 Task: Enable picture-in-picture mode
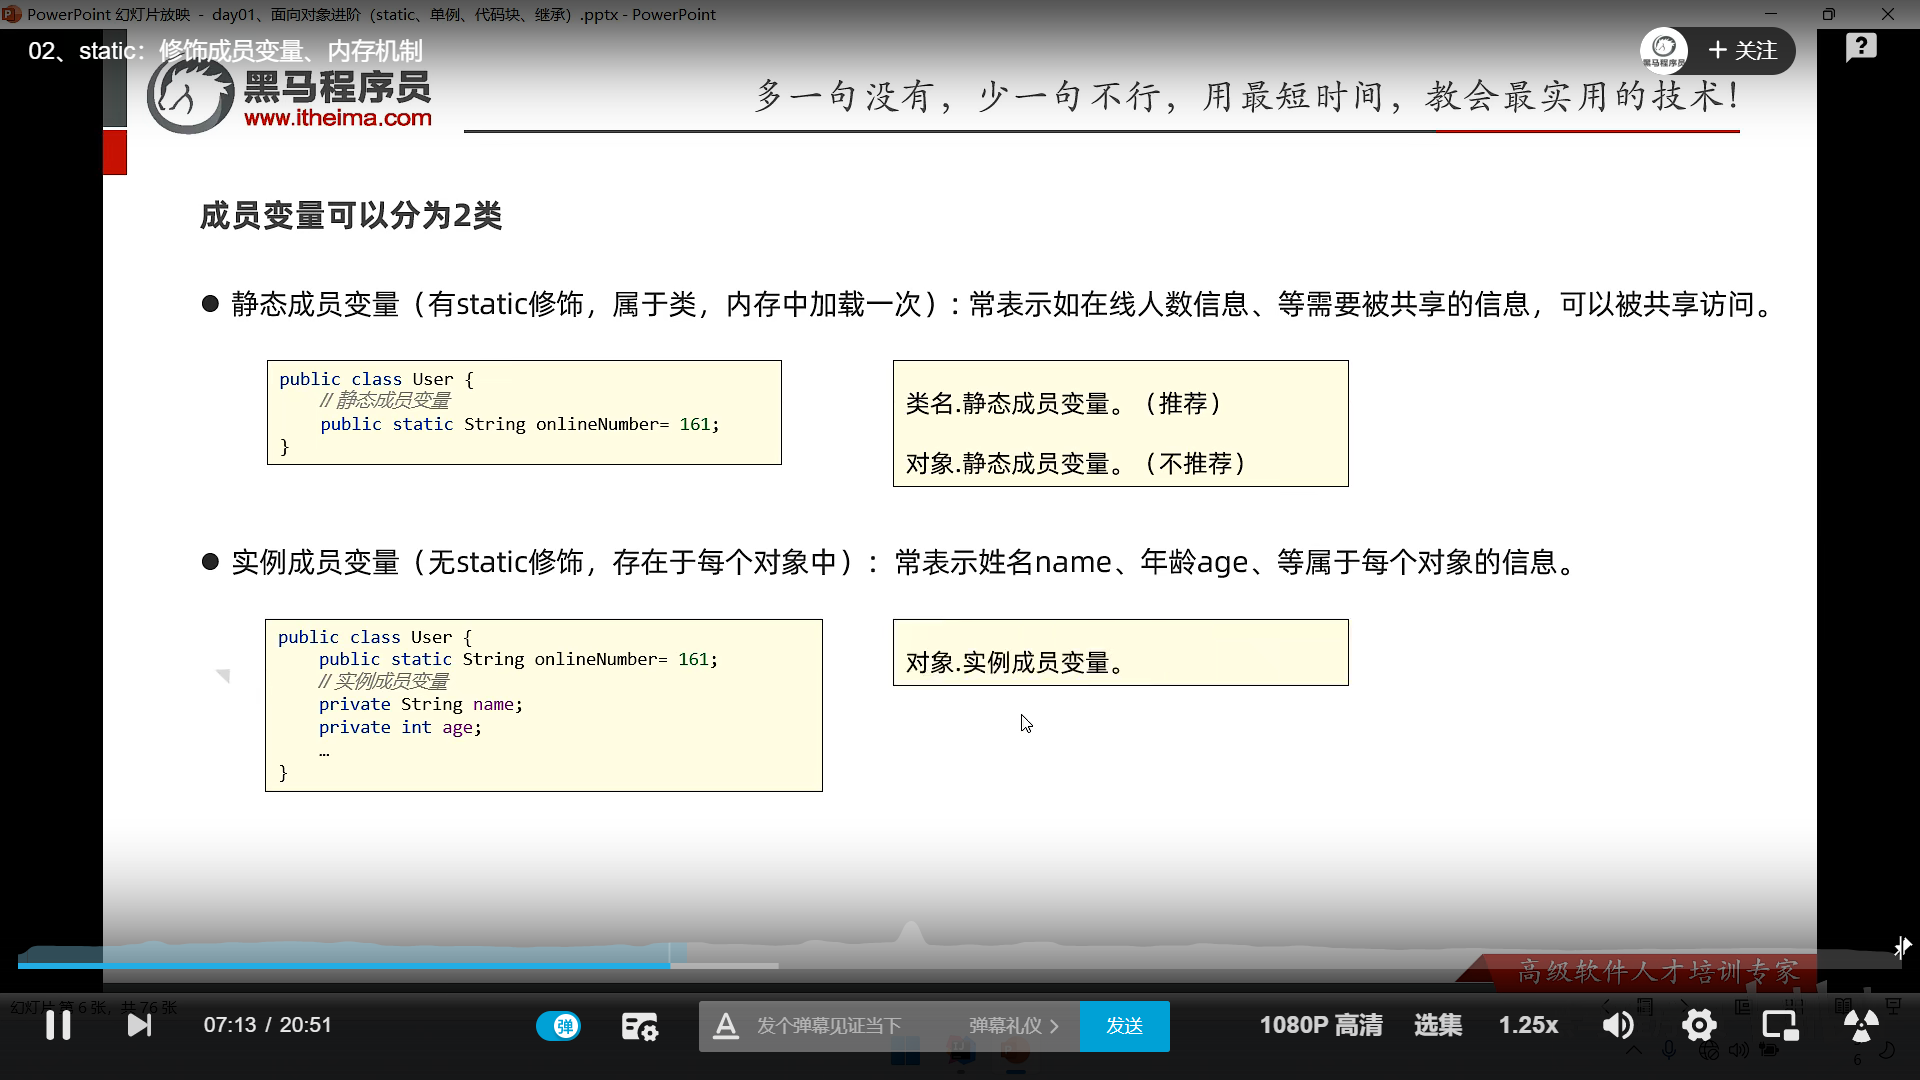(x=1779, y=1025)
